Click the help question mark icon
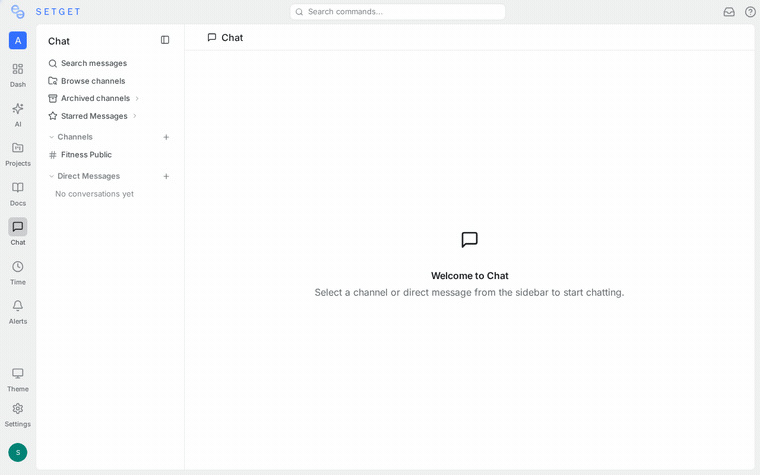The height and width of the screenshot is (475, 760). [x=750, y=12]
